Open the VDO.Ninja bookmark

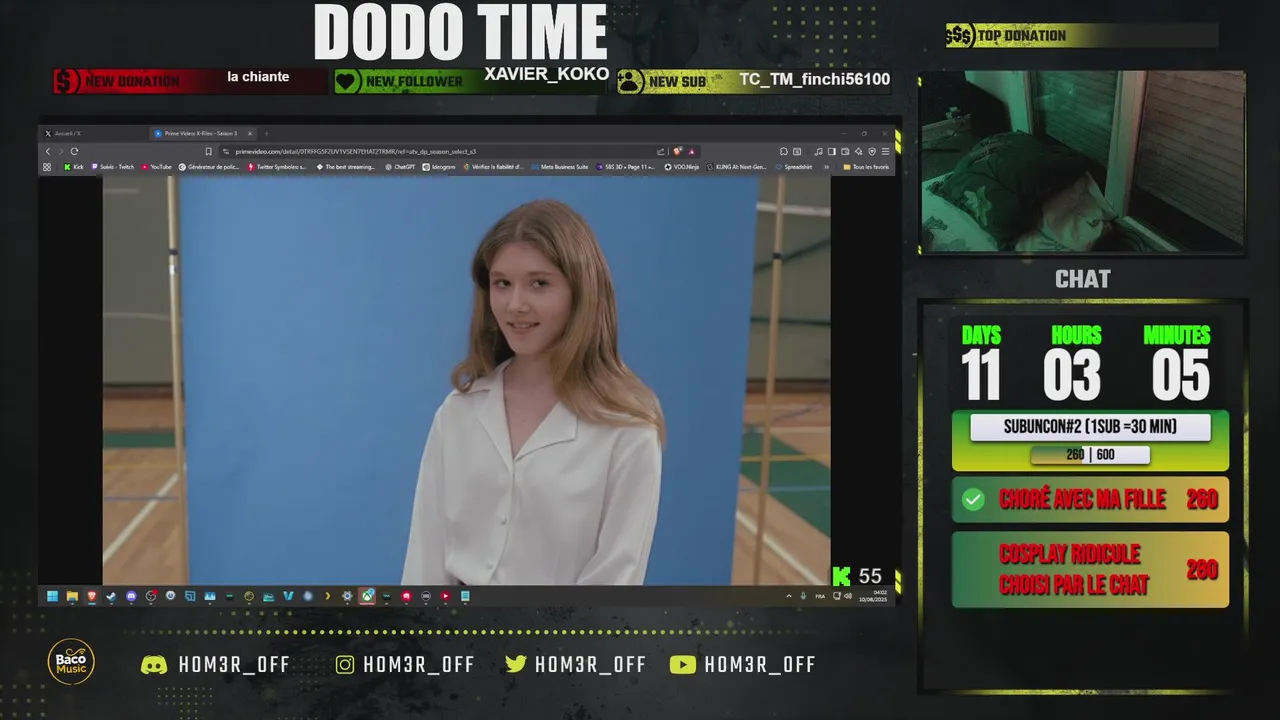tap(682, 167)
